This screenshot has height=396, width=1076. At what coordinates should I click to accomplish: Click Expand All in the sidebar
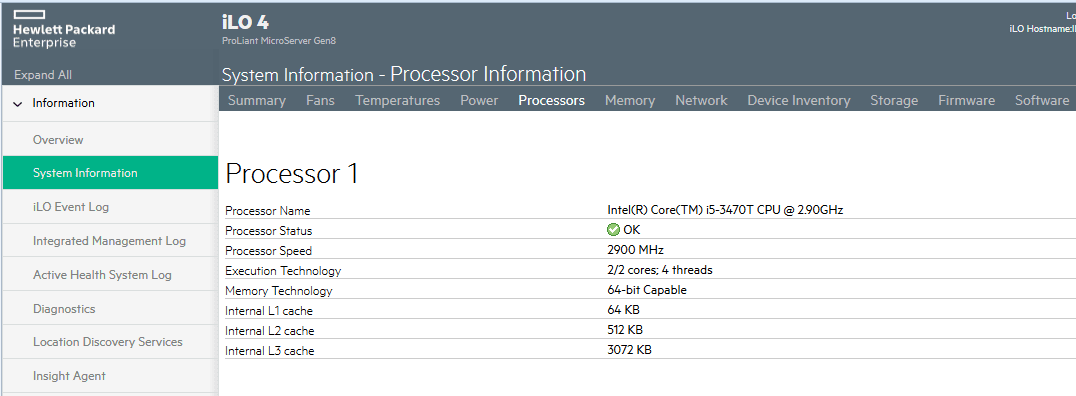(43, 75)
